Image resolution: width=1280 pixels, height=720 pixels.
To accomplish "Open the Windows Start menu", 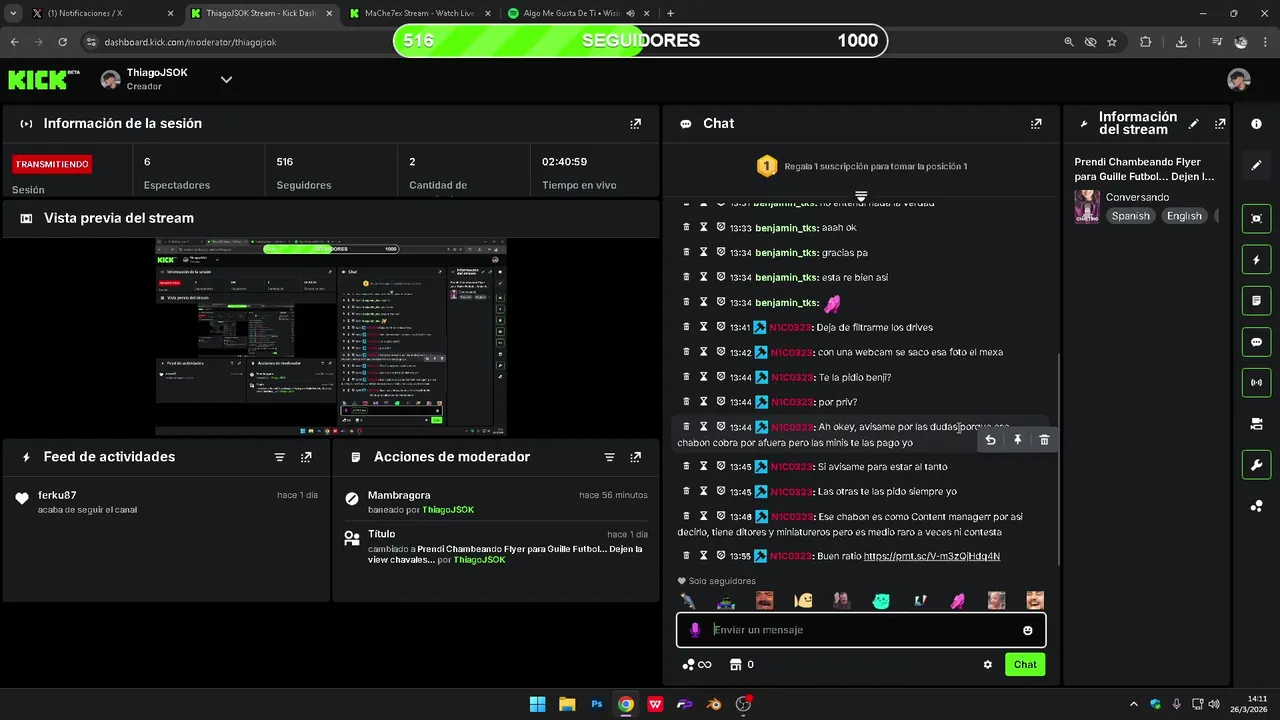I will click(x=537, y=704).
